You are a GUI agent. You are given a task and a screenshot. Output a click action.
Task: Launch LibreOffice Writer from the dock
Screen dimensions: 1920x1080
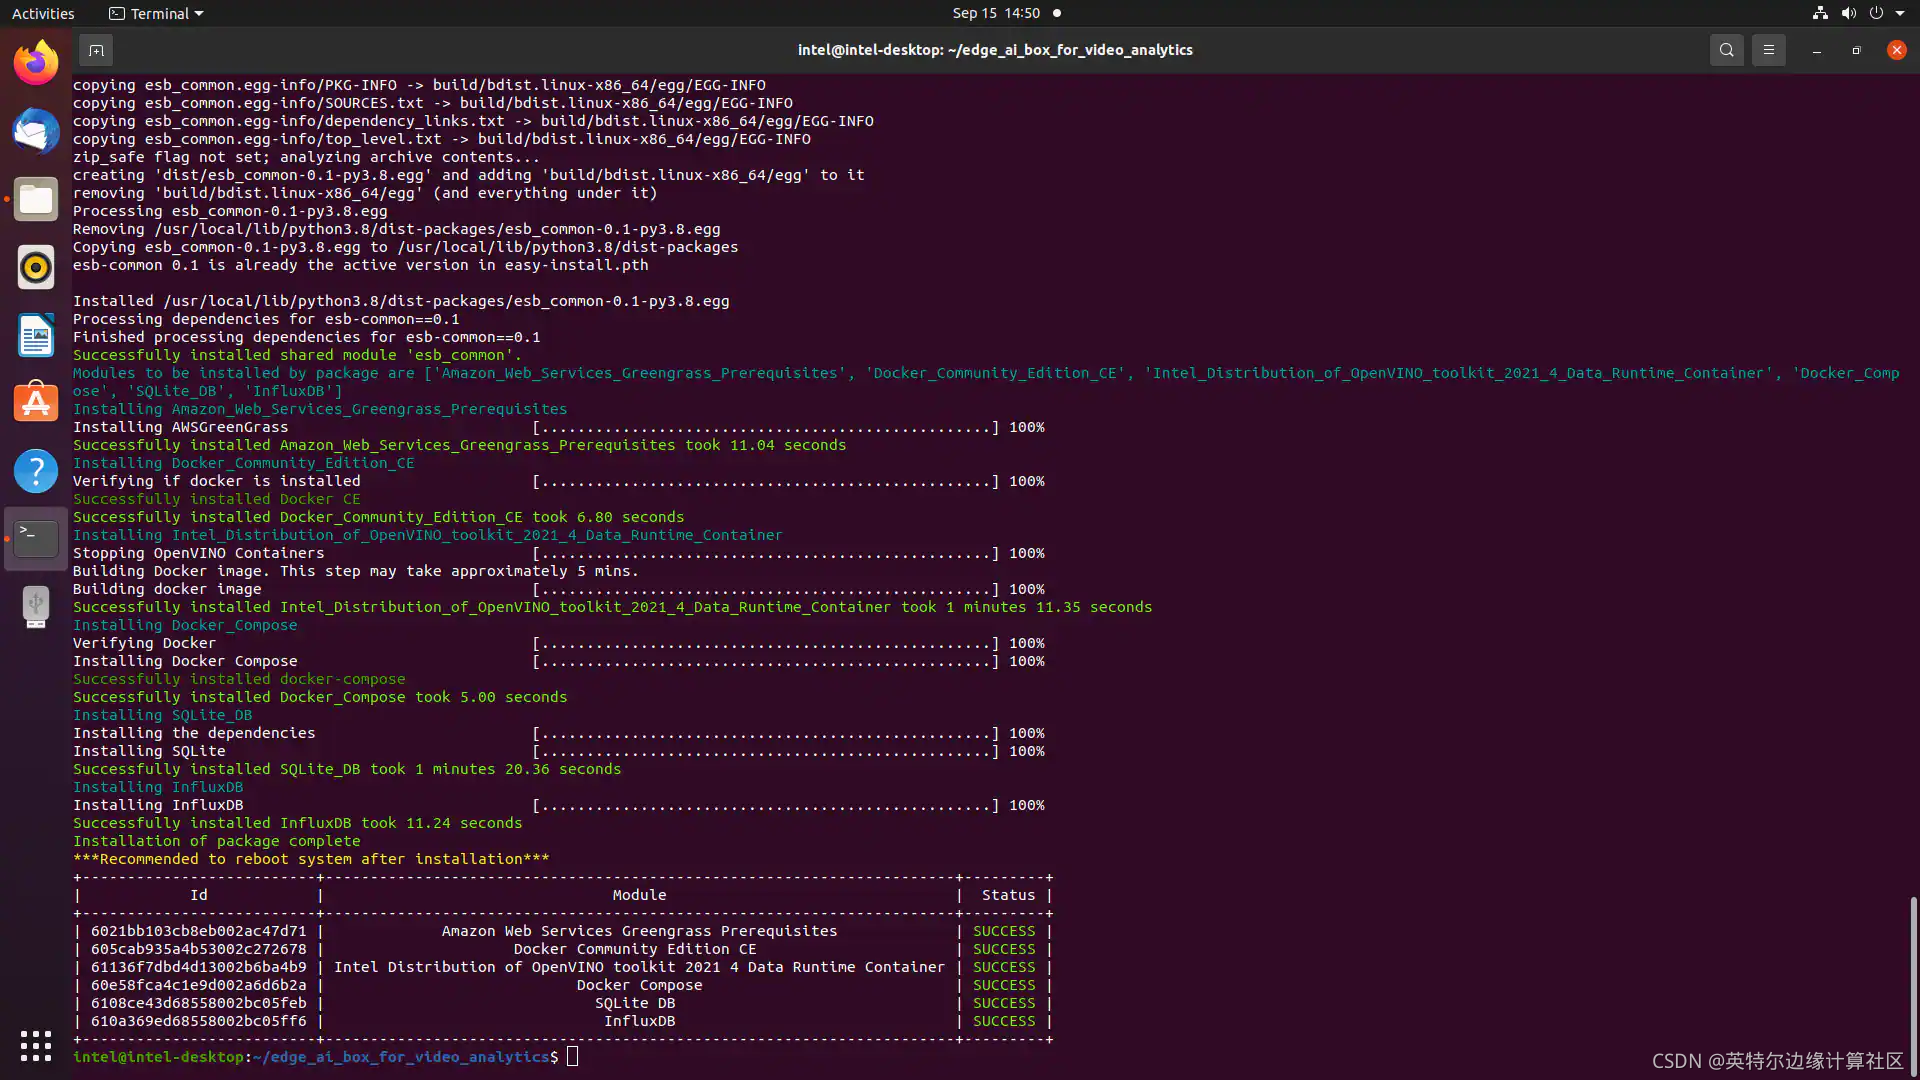coord(36,335)
